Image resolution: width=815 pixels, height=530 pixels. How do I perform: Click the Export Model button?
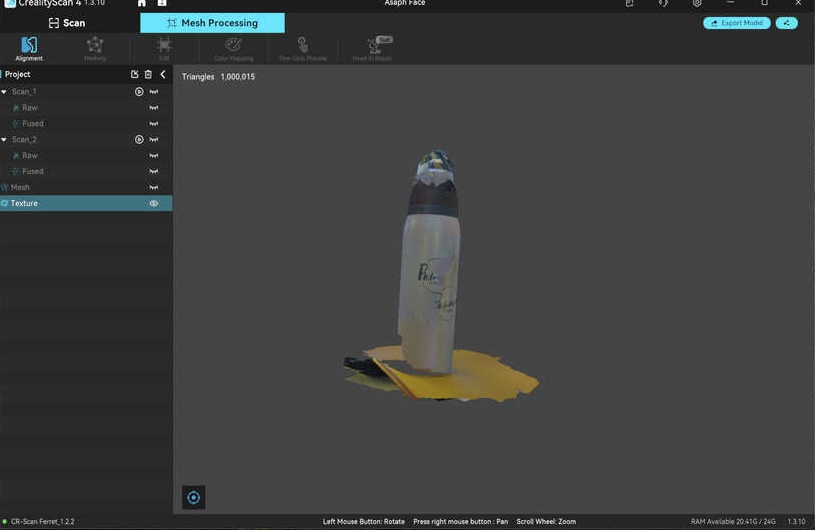pos(737,23)
